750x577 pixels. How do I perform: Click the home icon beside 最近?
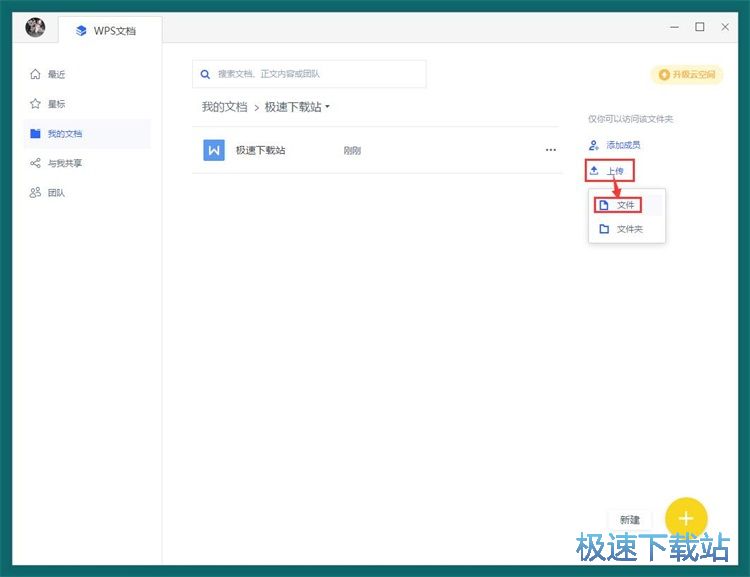35,74
